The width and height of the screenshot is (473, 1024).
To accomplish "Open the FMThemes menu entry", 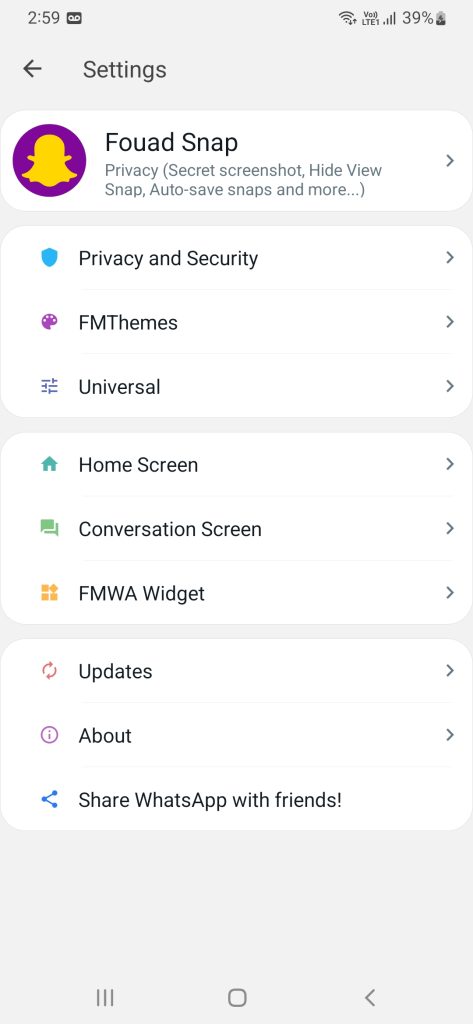I will 236,322.
